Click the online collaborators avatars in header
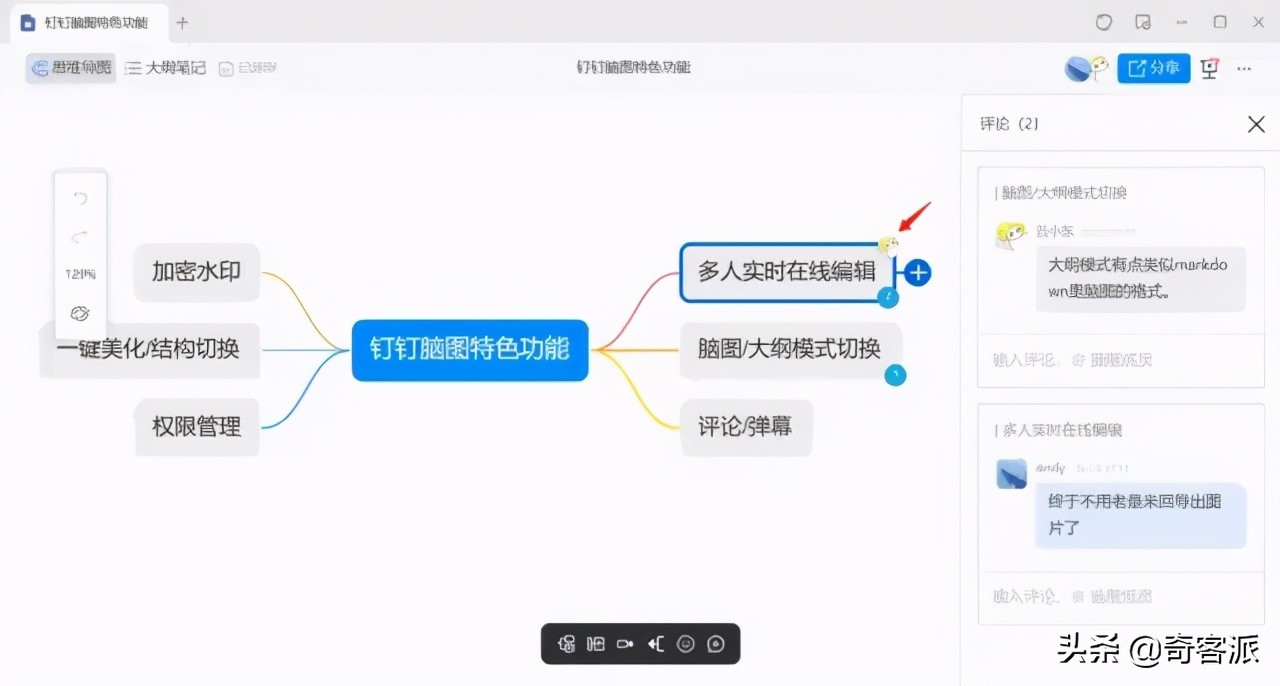Image resolution: width=1280 pixels, height=686 pixels. pyautogui.click(x=1087, y=68)
